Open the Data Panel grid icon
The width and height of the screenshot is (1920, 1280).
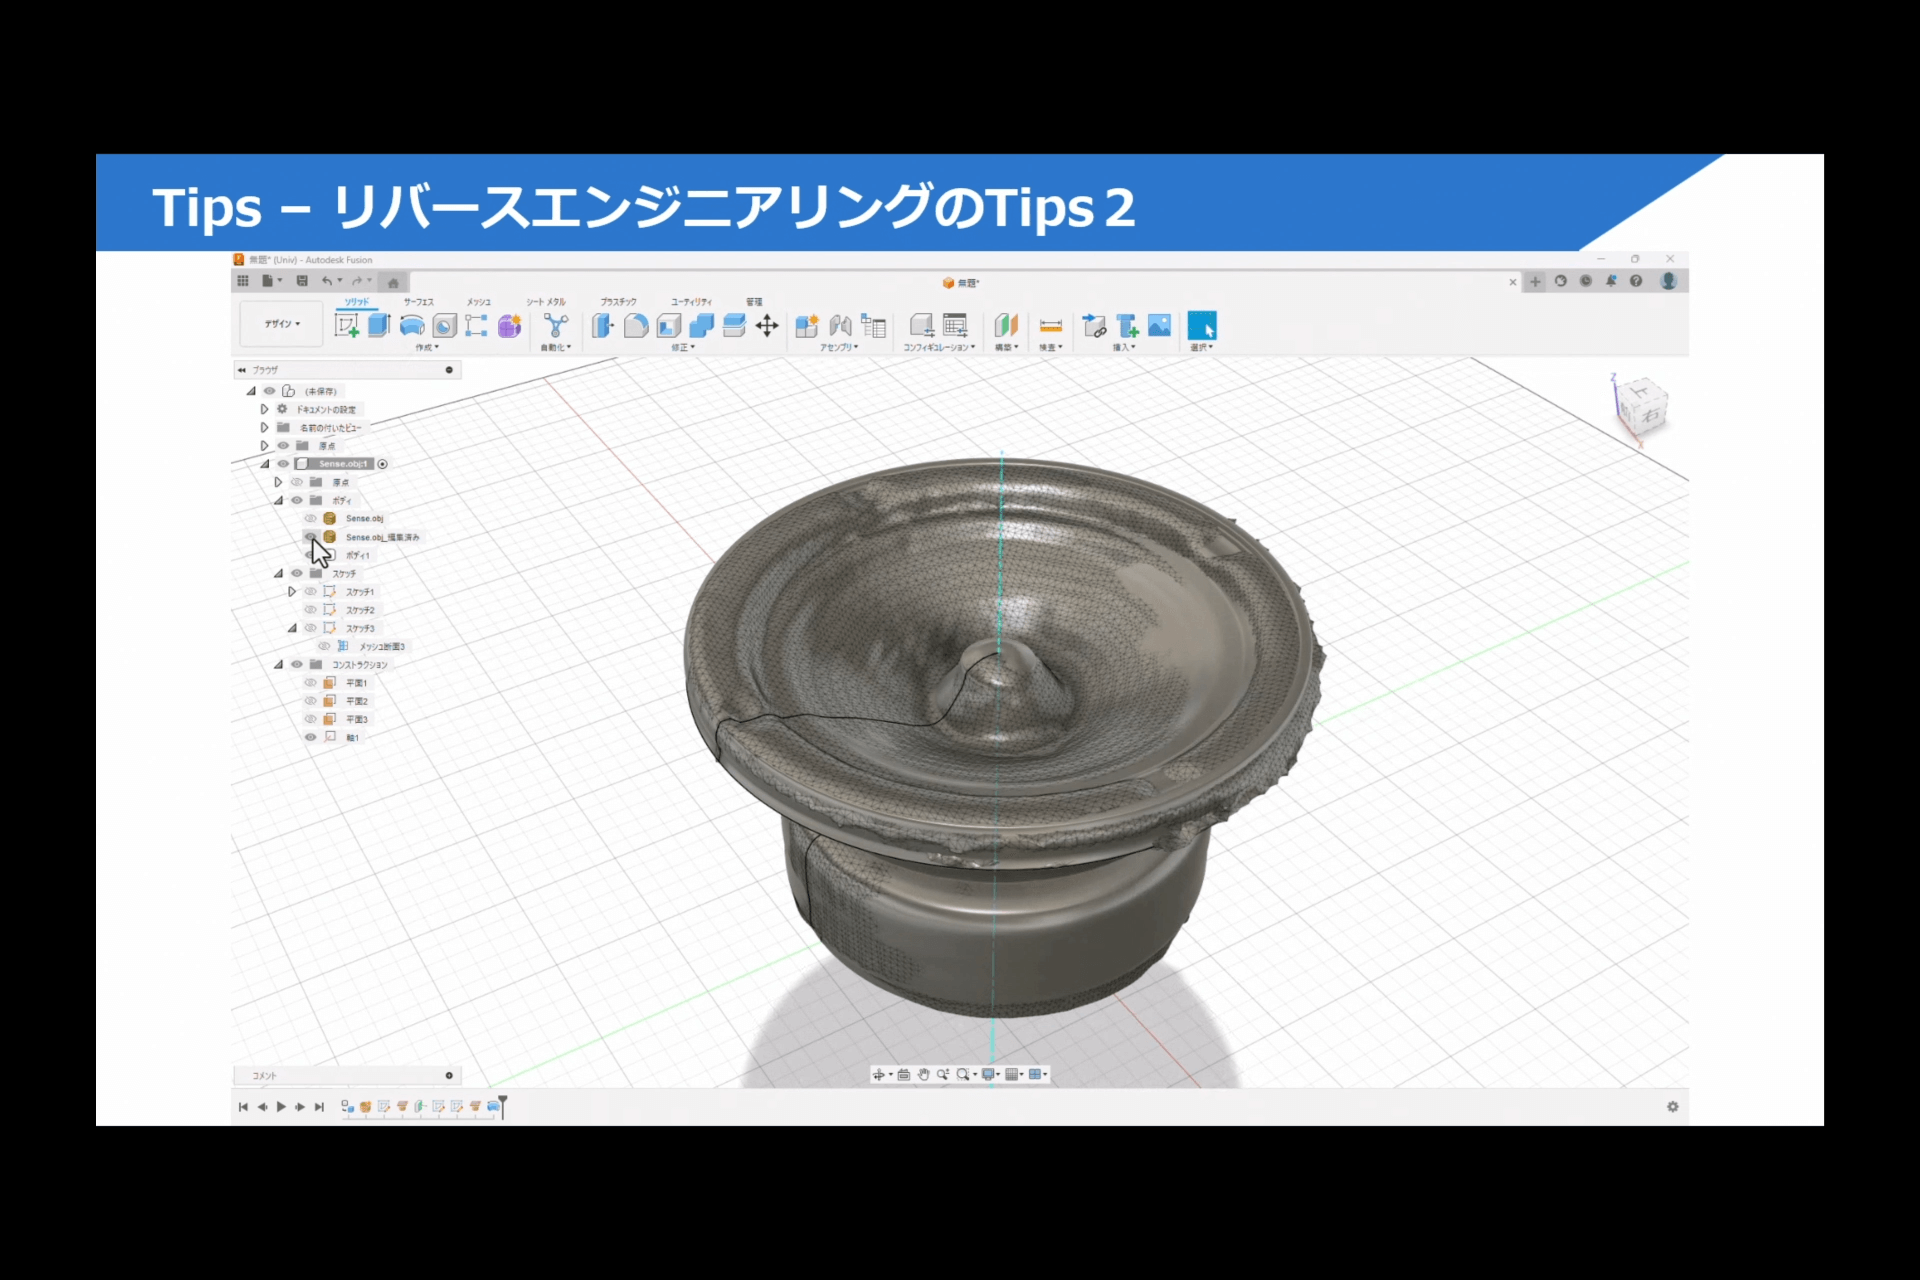pyautogui.click(x=243, y=281)
